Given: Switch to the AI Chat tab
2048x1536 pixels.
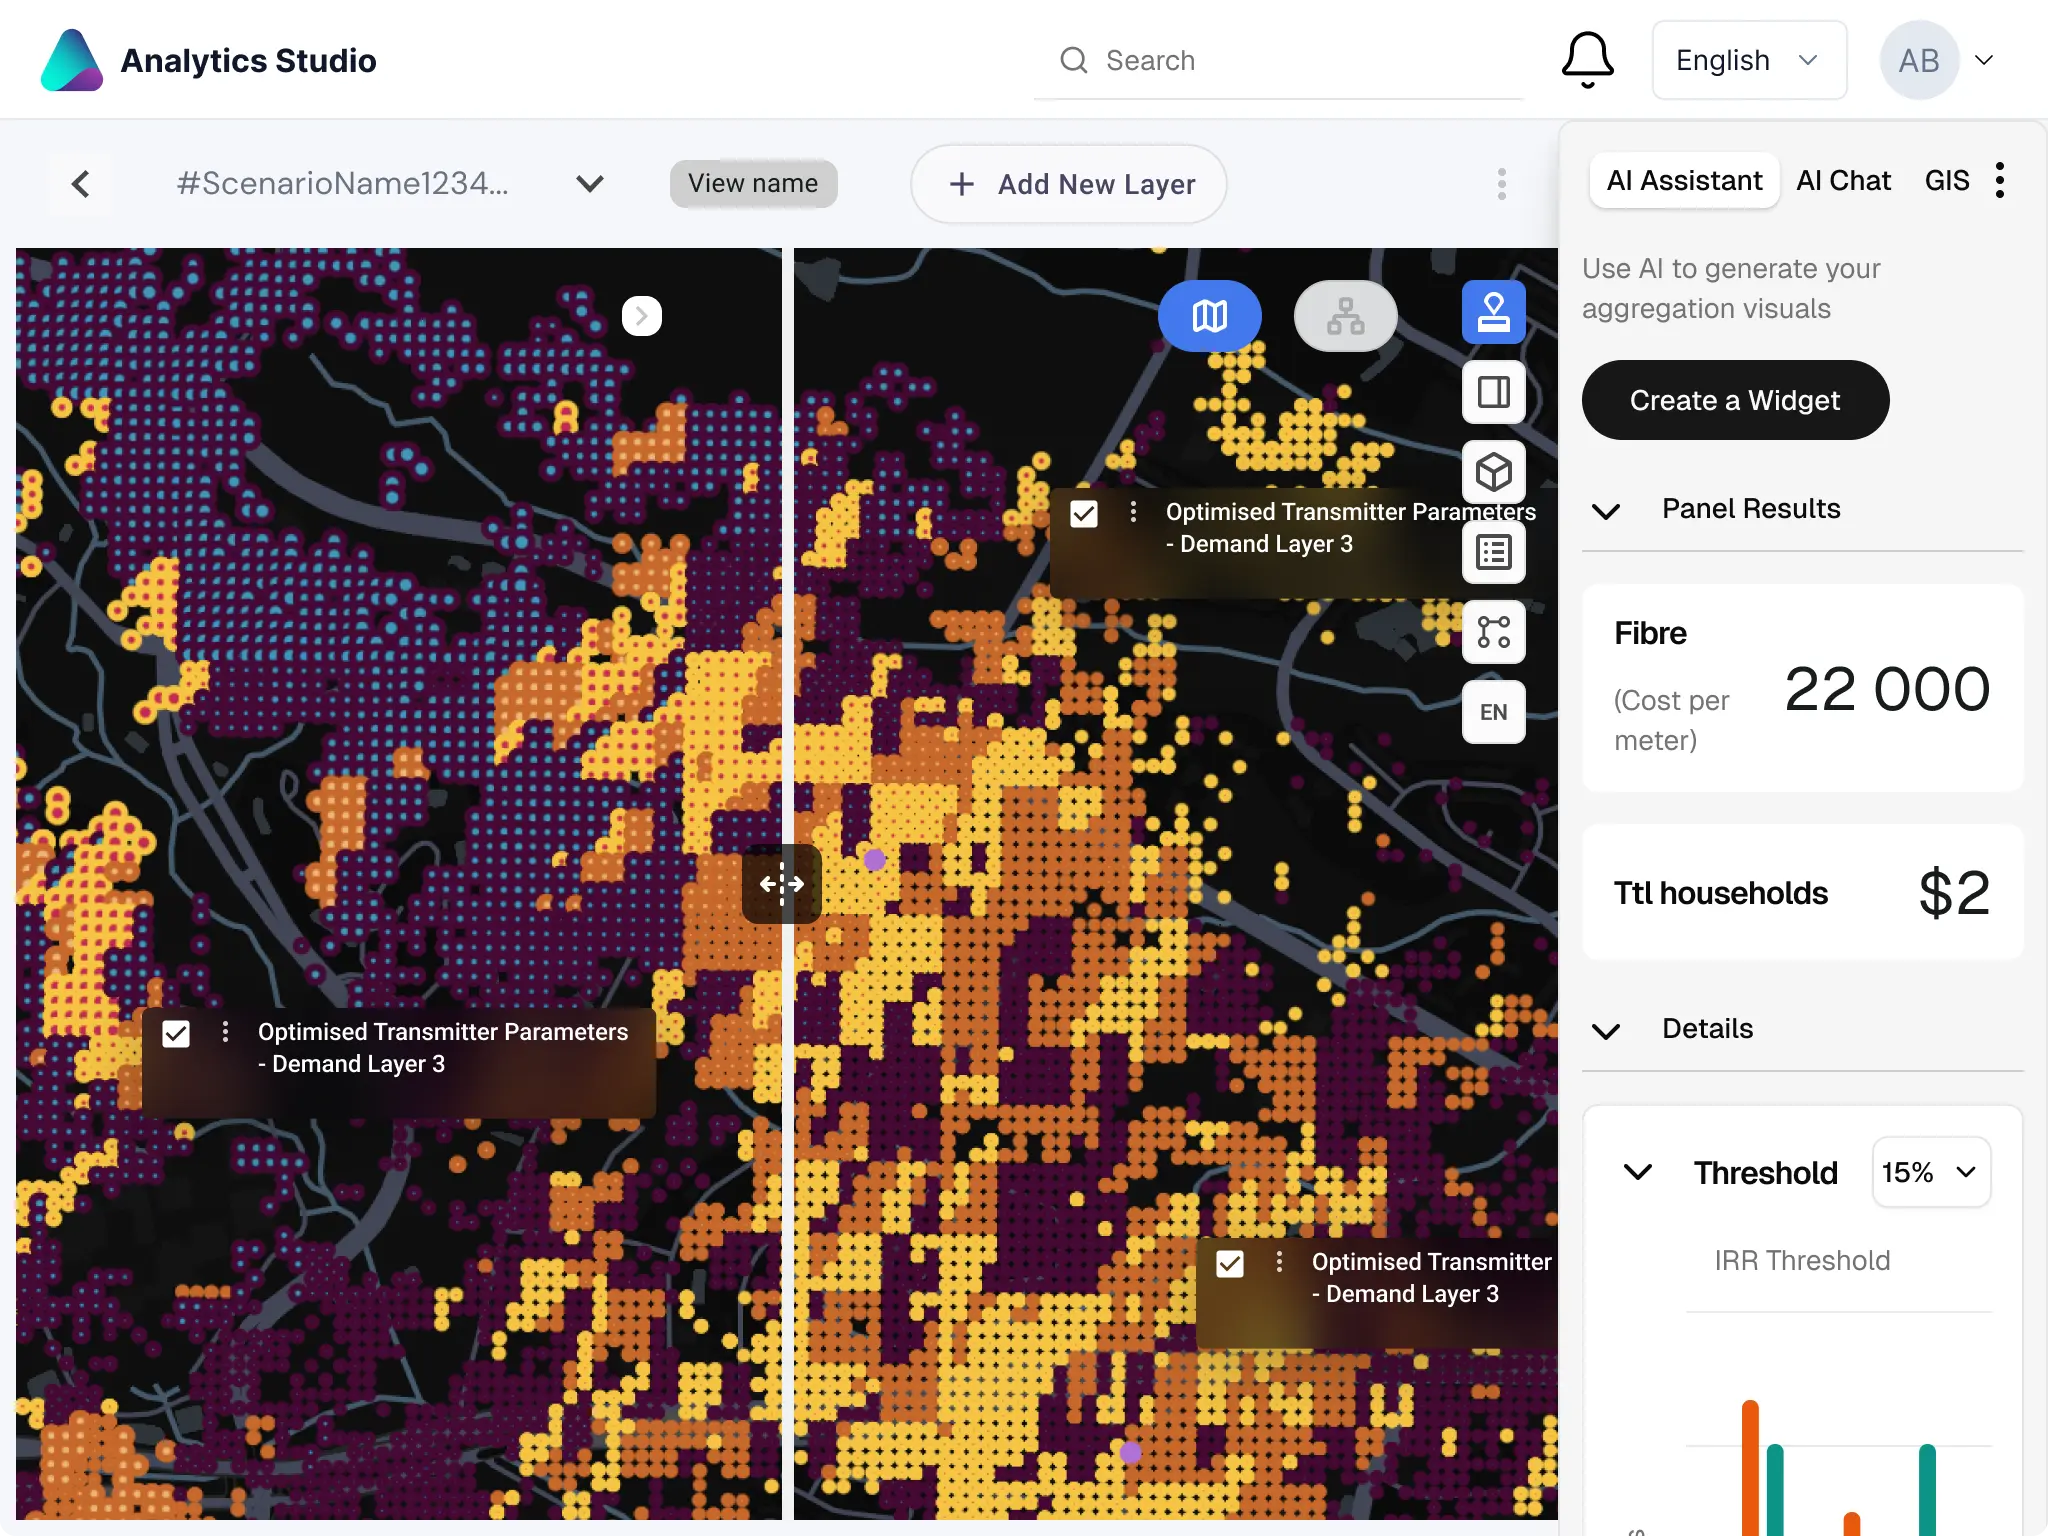Looking at the screenshot, I should point(1843,181).
